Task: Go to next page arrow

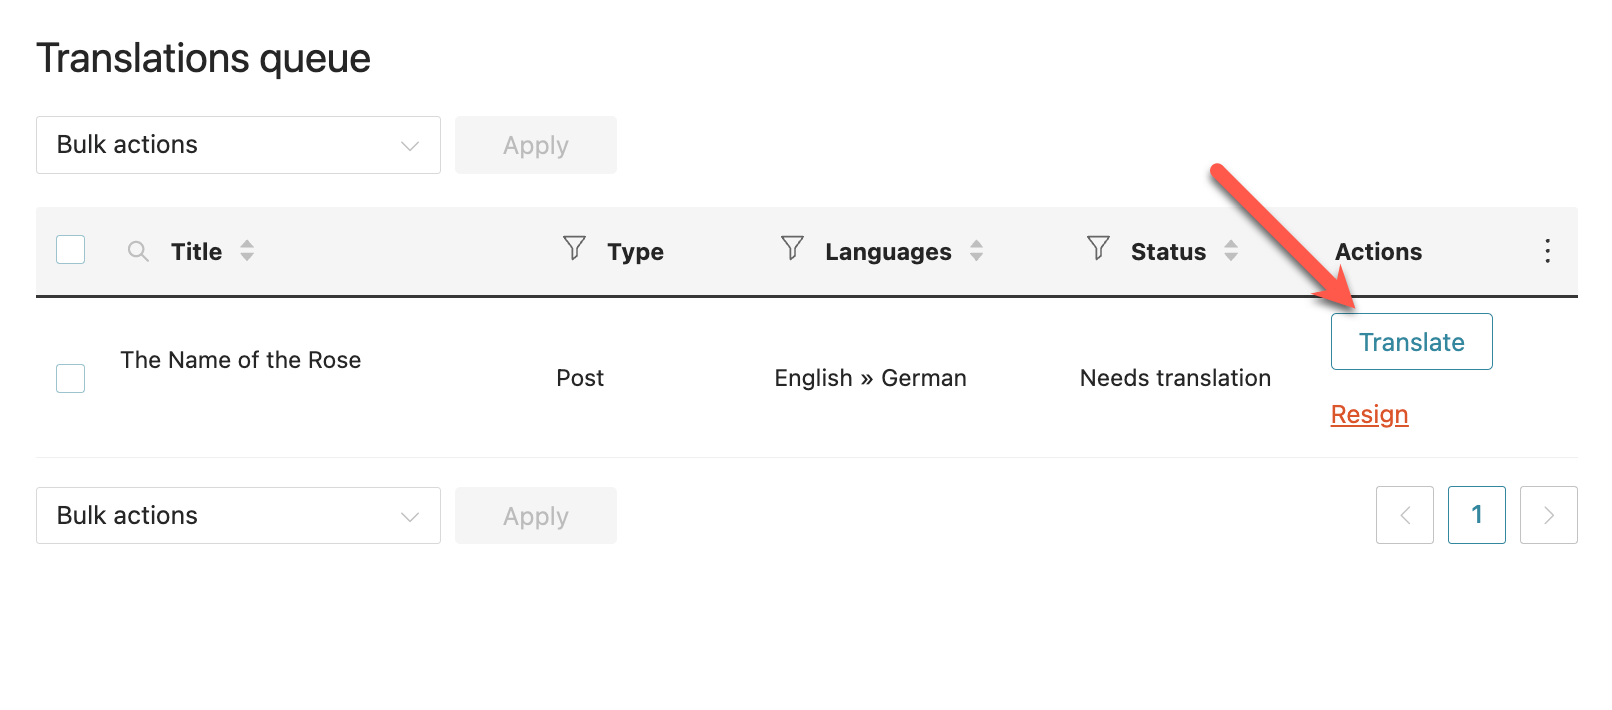Action: point(1549,515)
